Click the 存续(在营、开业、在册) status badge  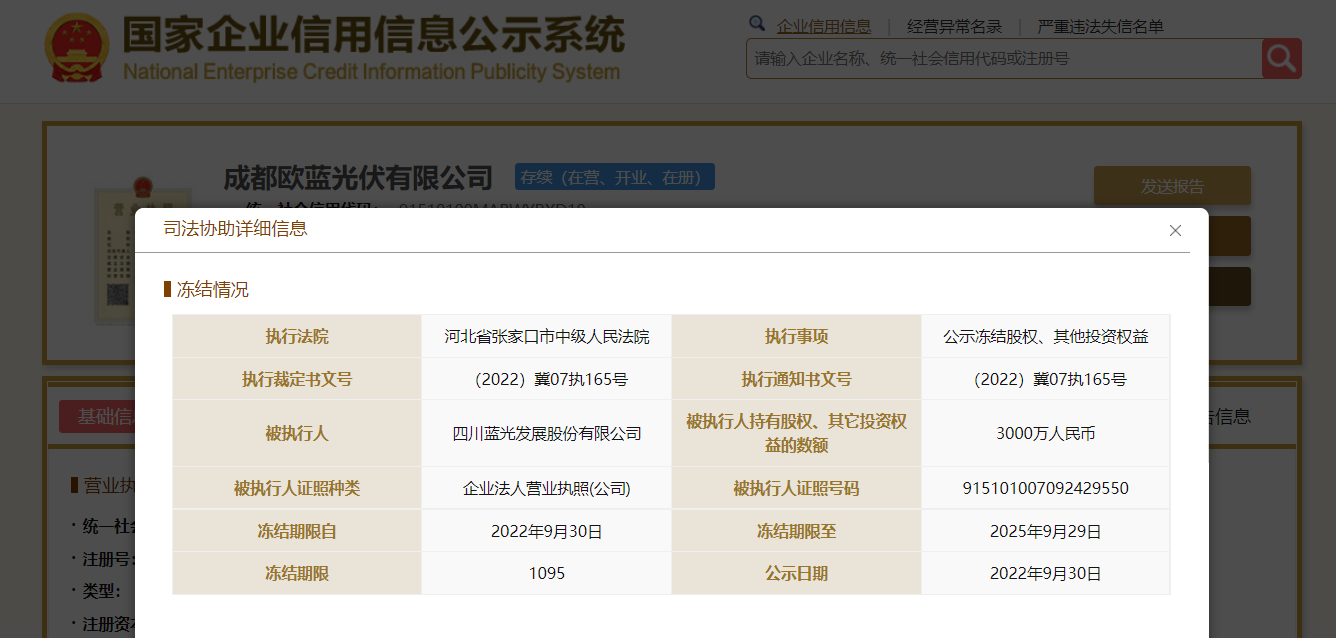pos(615,177)
